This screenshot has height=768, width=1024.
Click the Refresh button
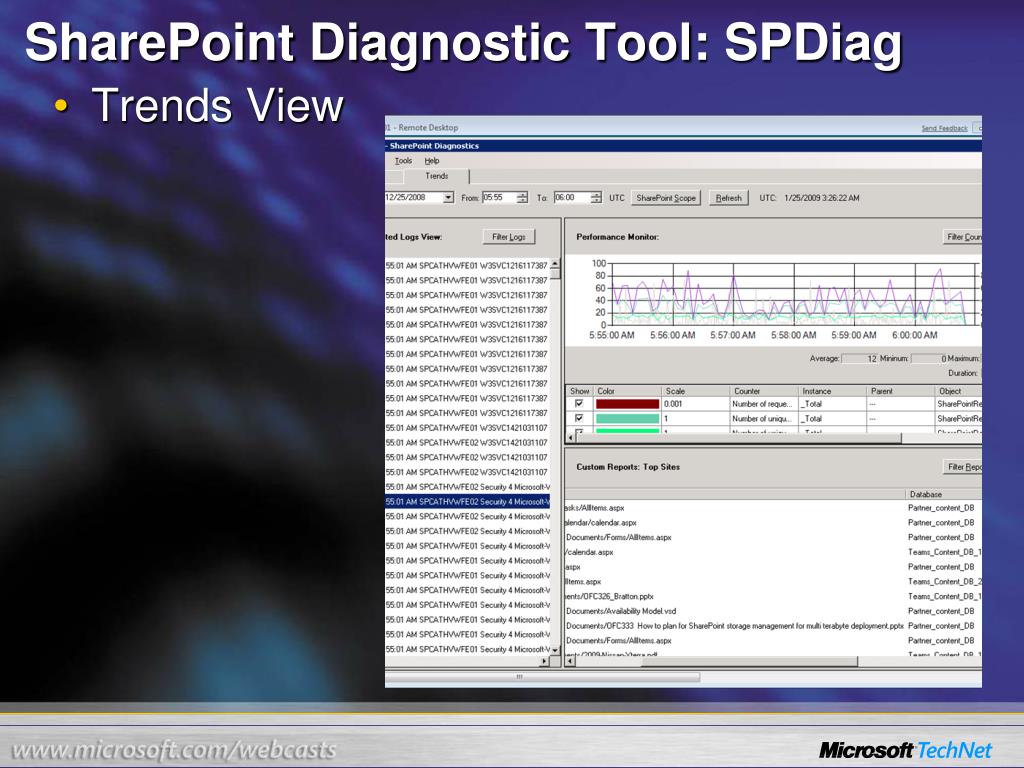click(x=728, y=198)
